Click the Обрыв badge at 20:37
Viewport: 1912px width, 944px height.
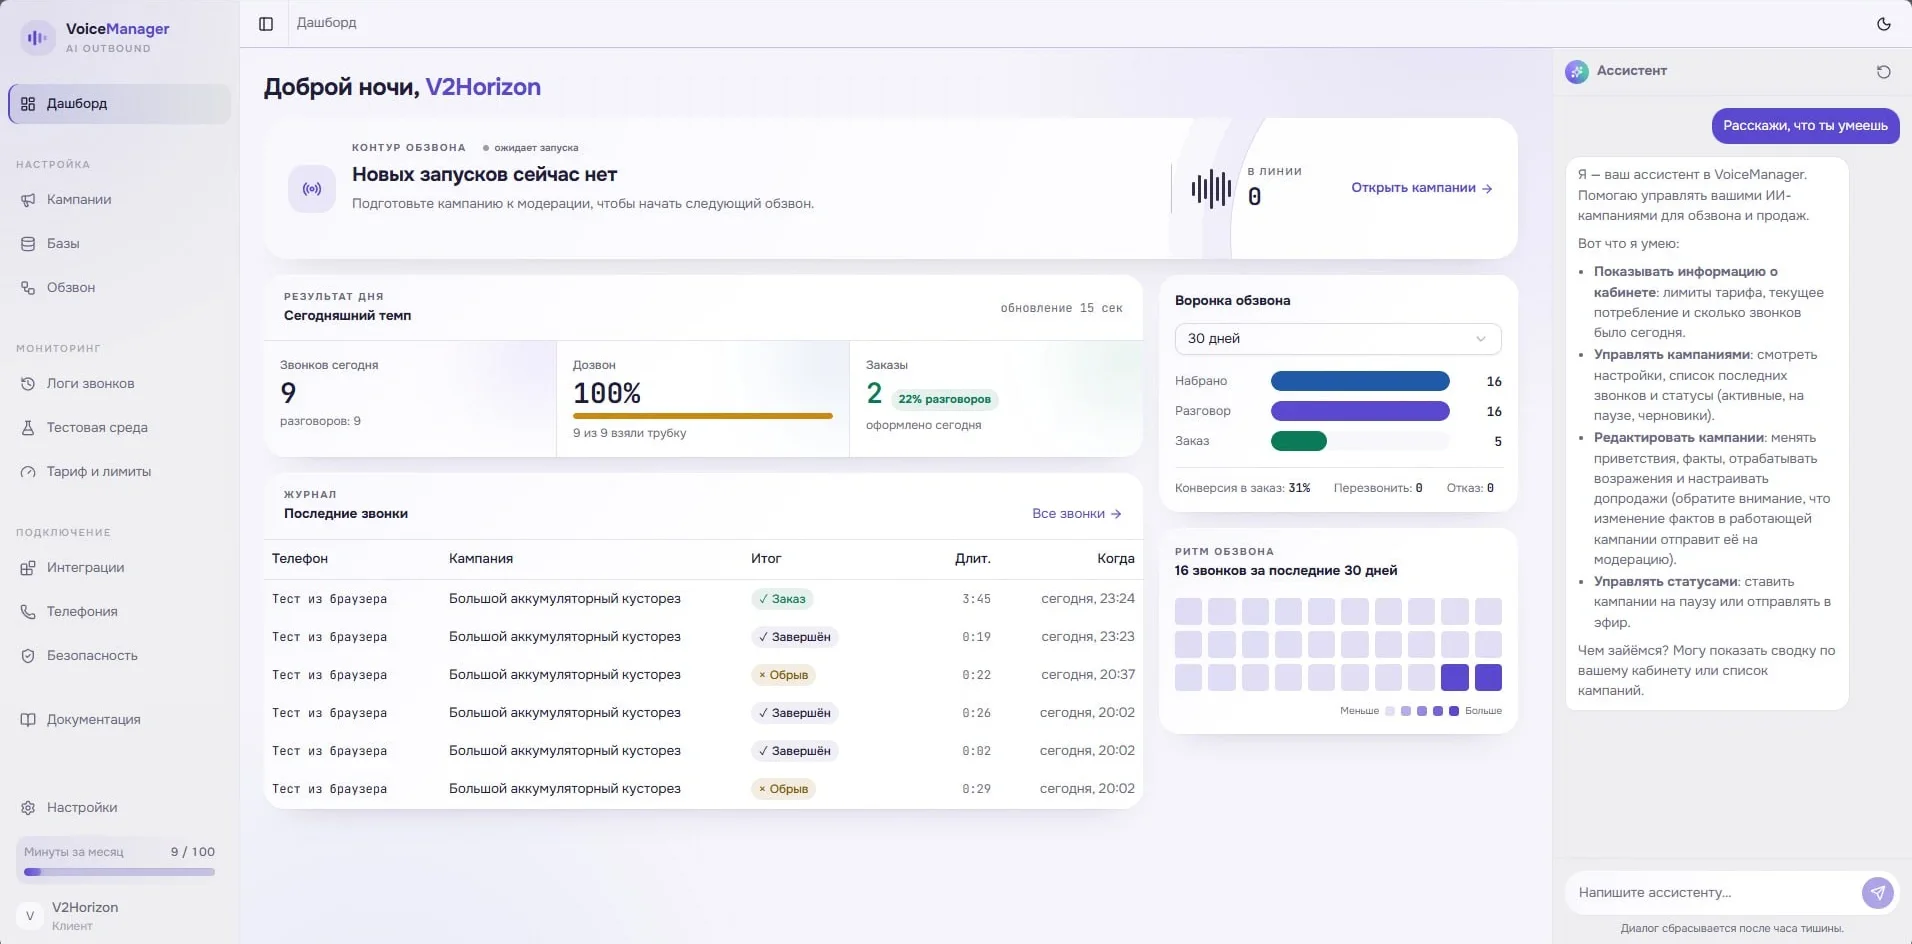(x=783, y=675)
